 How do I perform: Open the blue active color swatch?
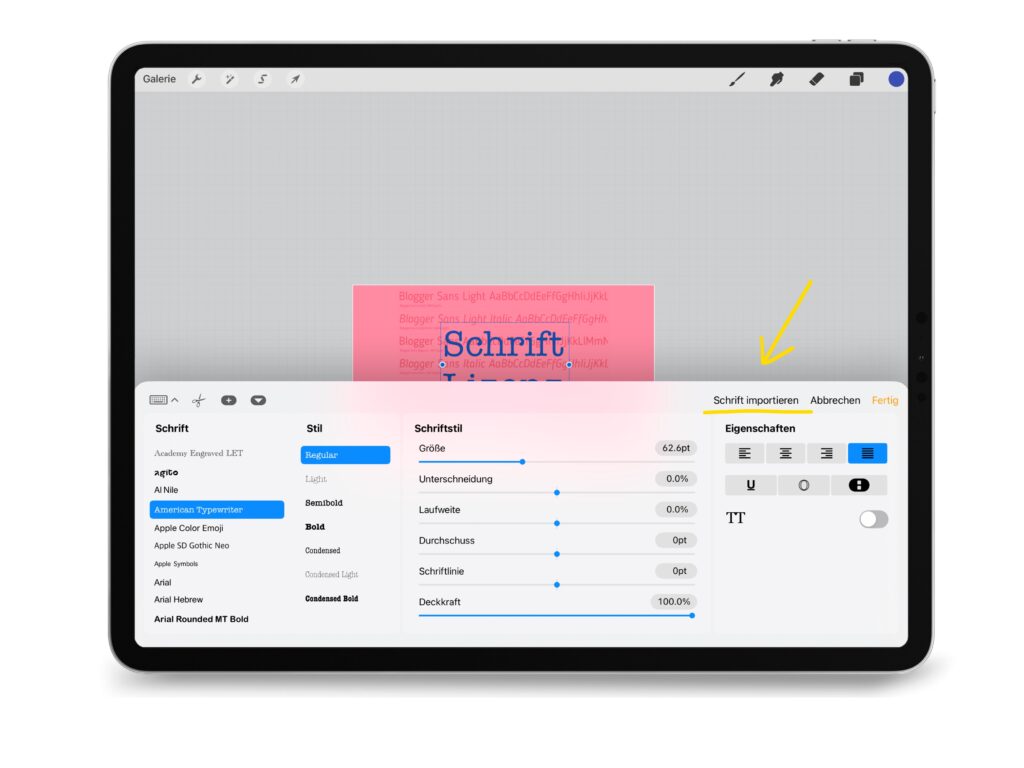[x=896, y=79]
